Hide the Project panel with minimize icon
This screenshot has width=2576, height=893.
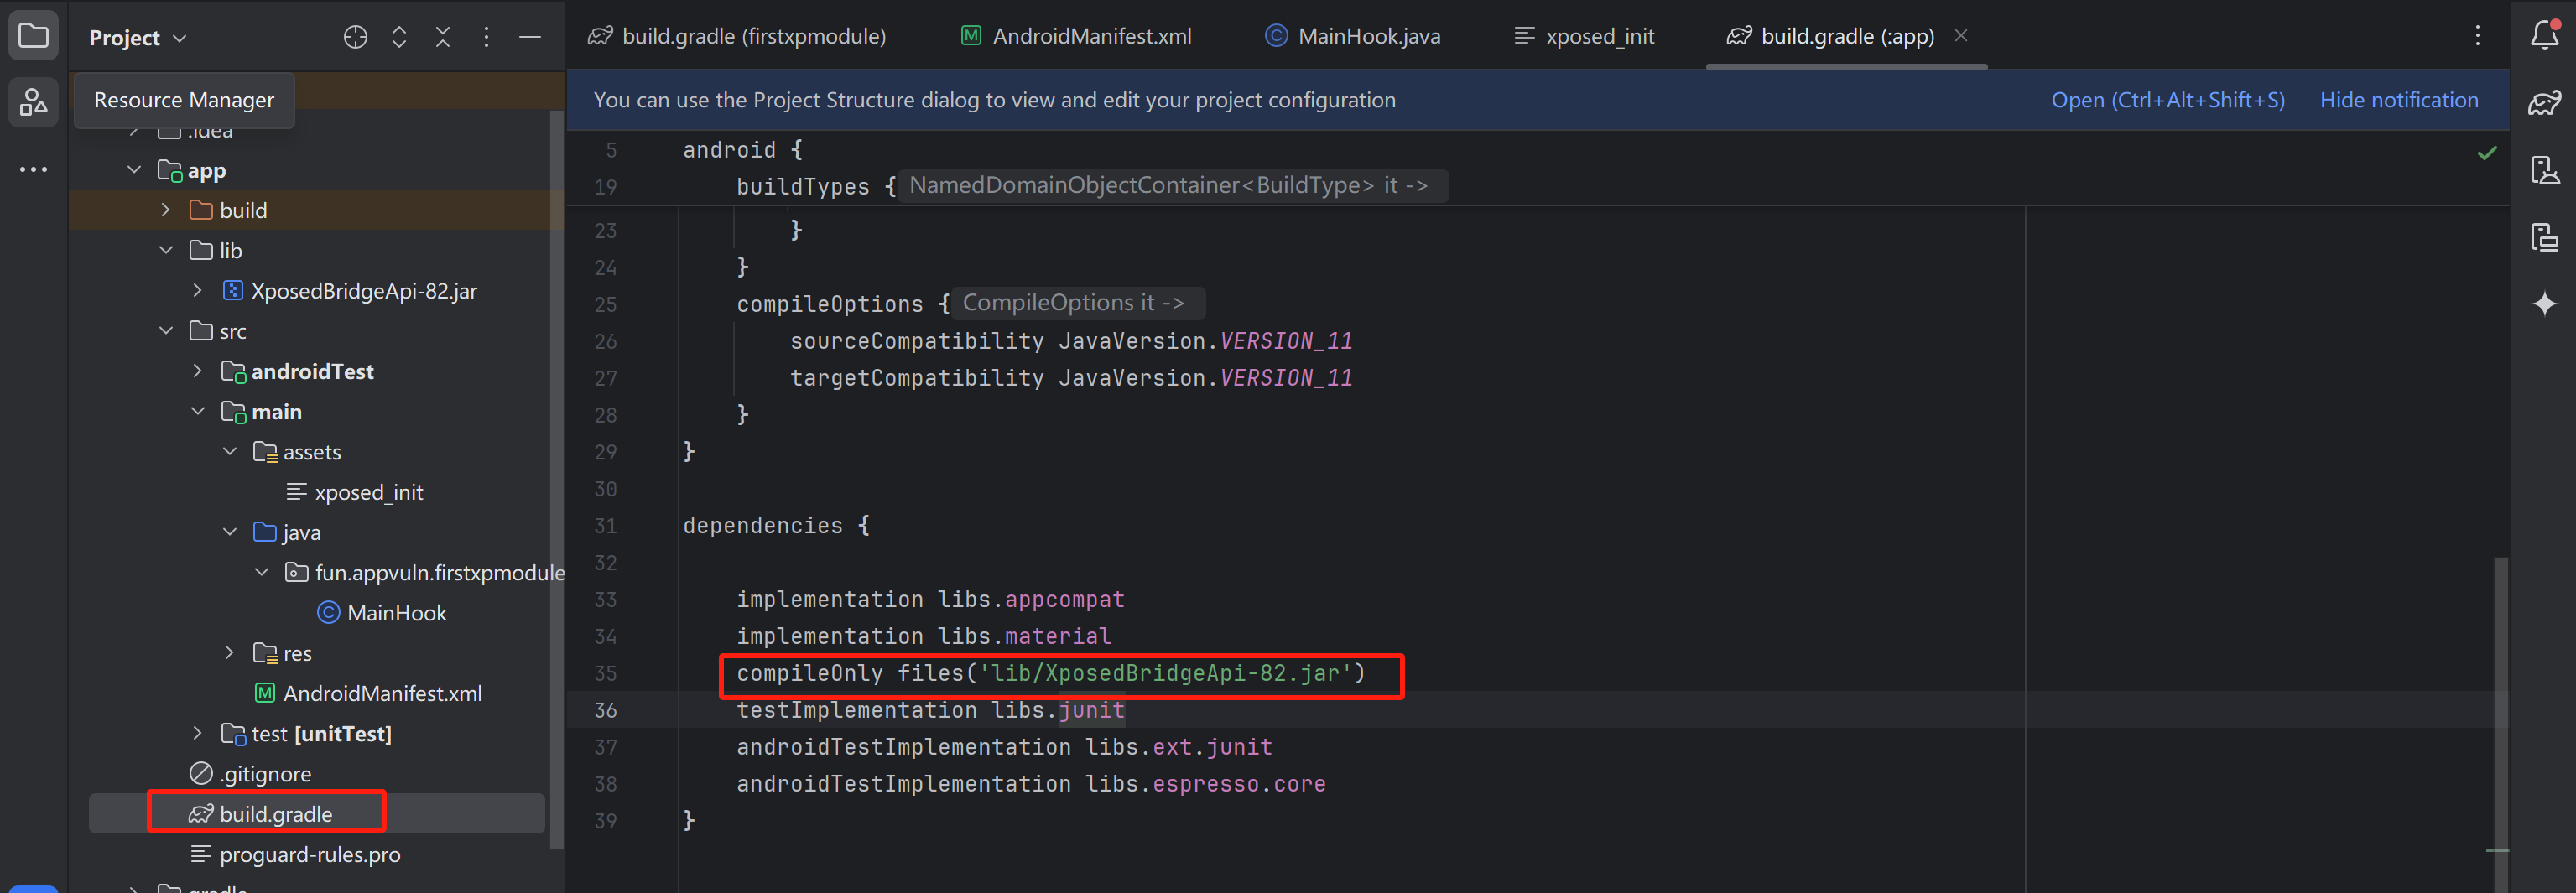click(530, 38)
